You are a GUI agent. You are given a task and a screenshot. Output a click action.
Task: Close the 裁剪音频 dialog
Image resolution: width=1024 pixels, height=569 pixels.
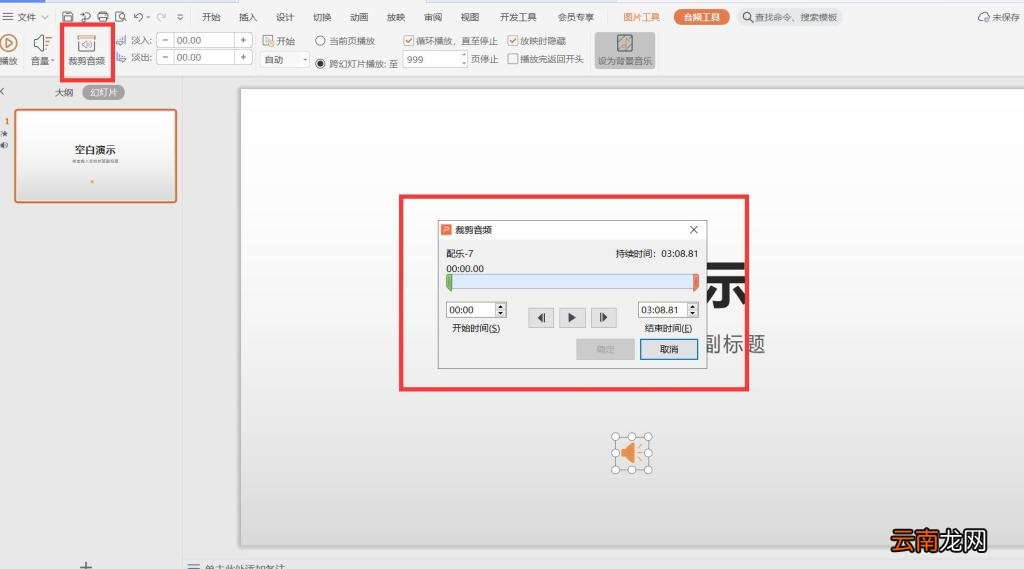click(x=694, y=229)
